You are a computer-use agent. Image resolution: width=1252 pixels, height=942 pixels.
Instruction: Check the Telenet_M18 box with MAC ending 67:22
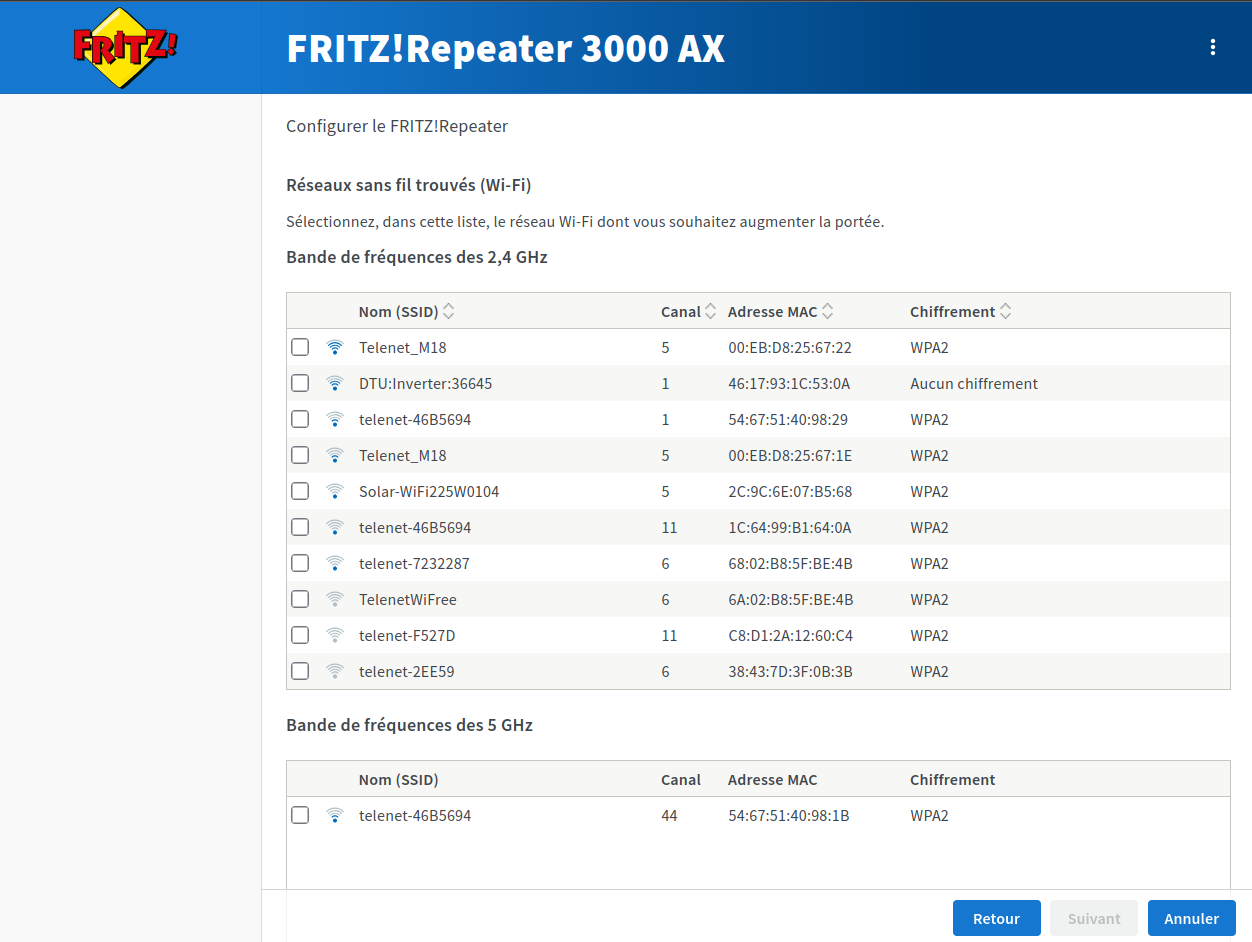click(300, 347)
